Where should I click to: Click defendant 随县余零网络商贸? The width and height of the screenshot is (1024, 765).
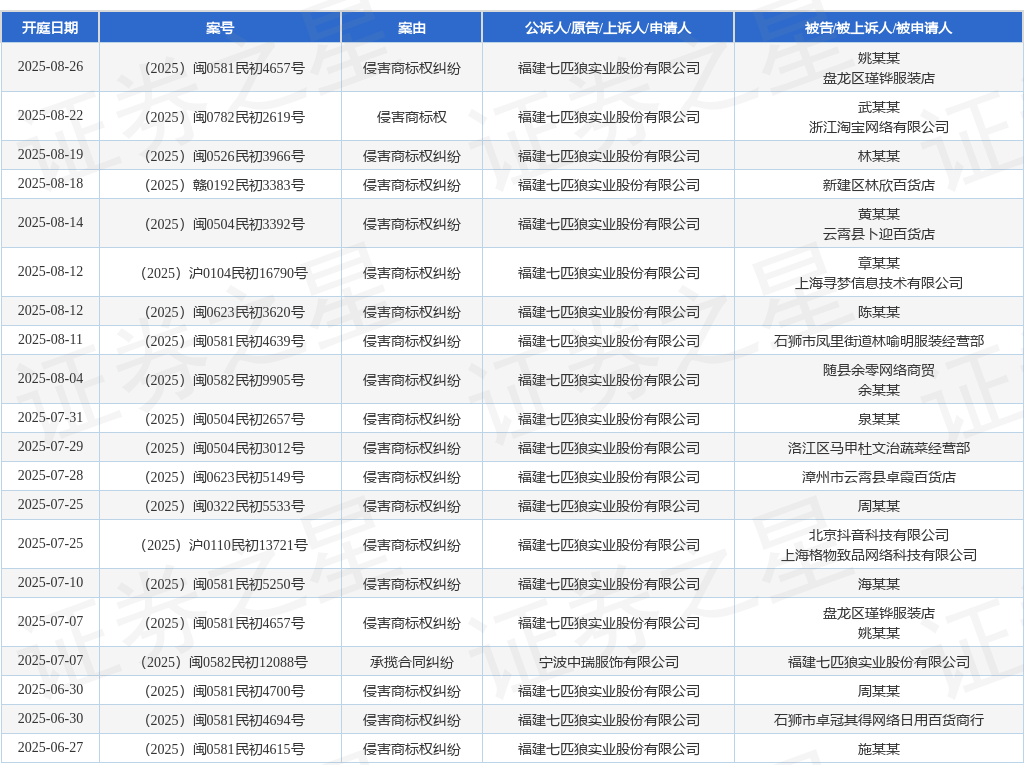click(878, 370)
